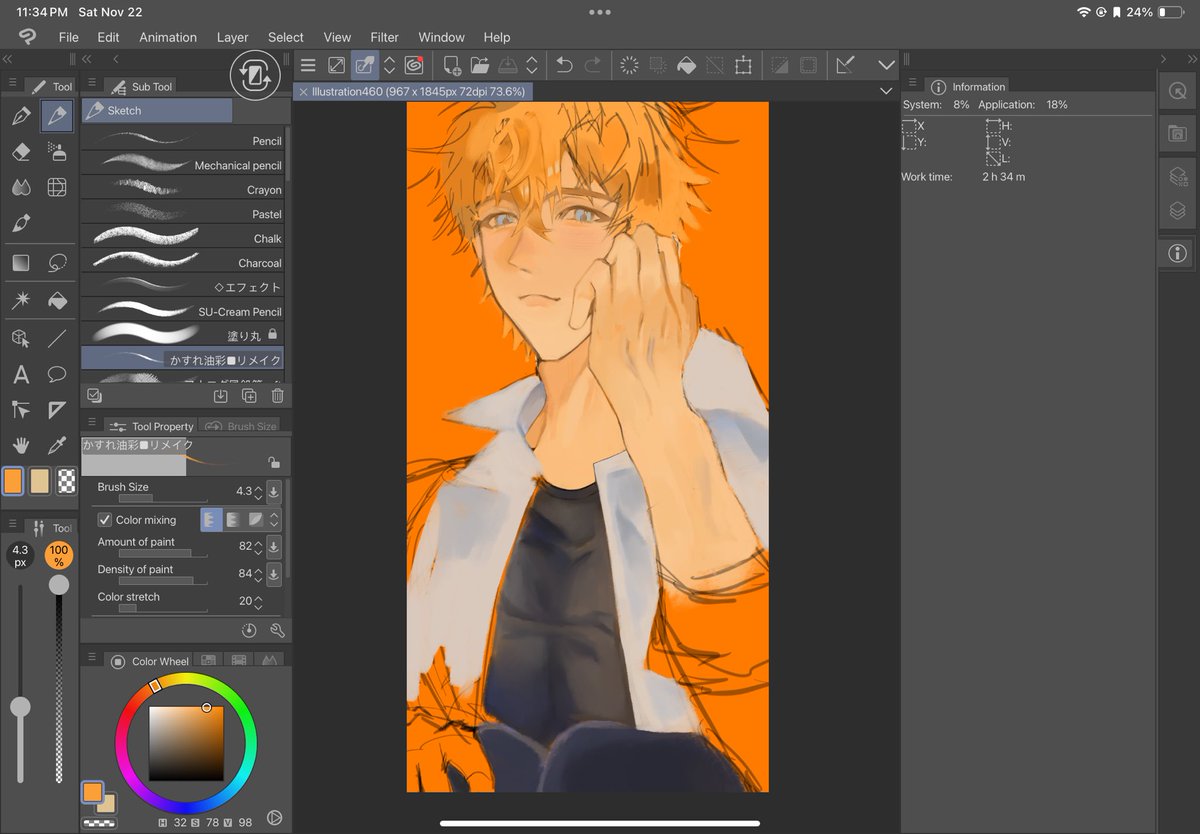Select the Decoration grid tool
1200x834 pixels.
tap(57, 187)
